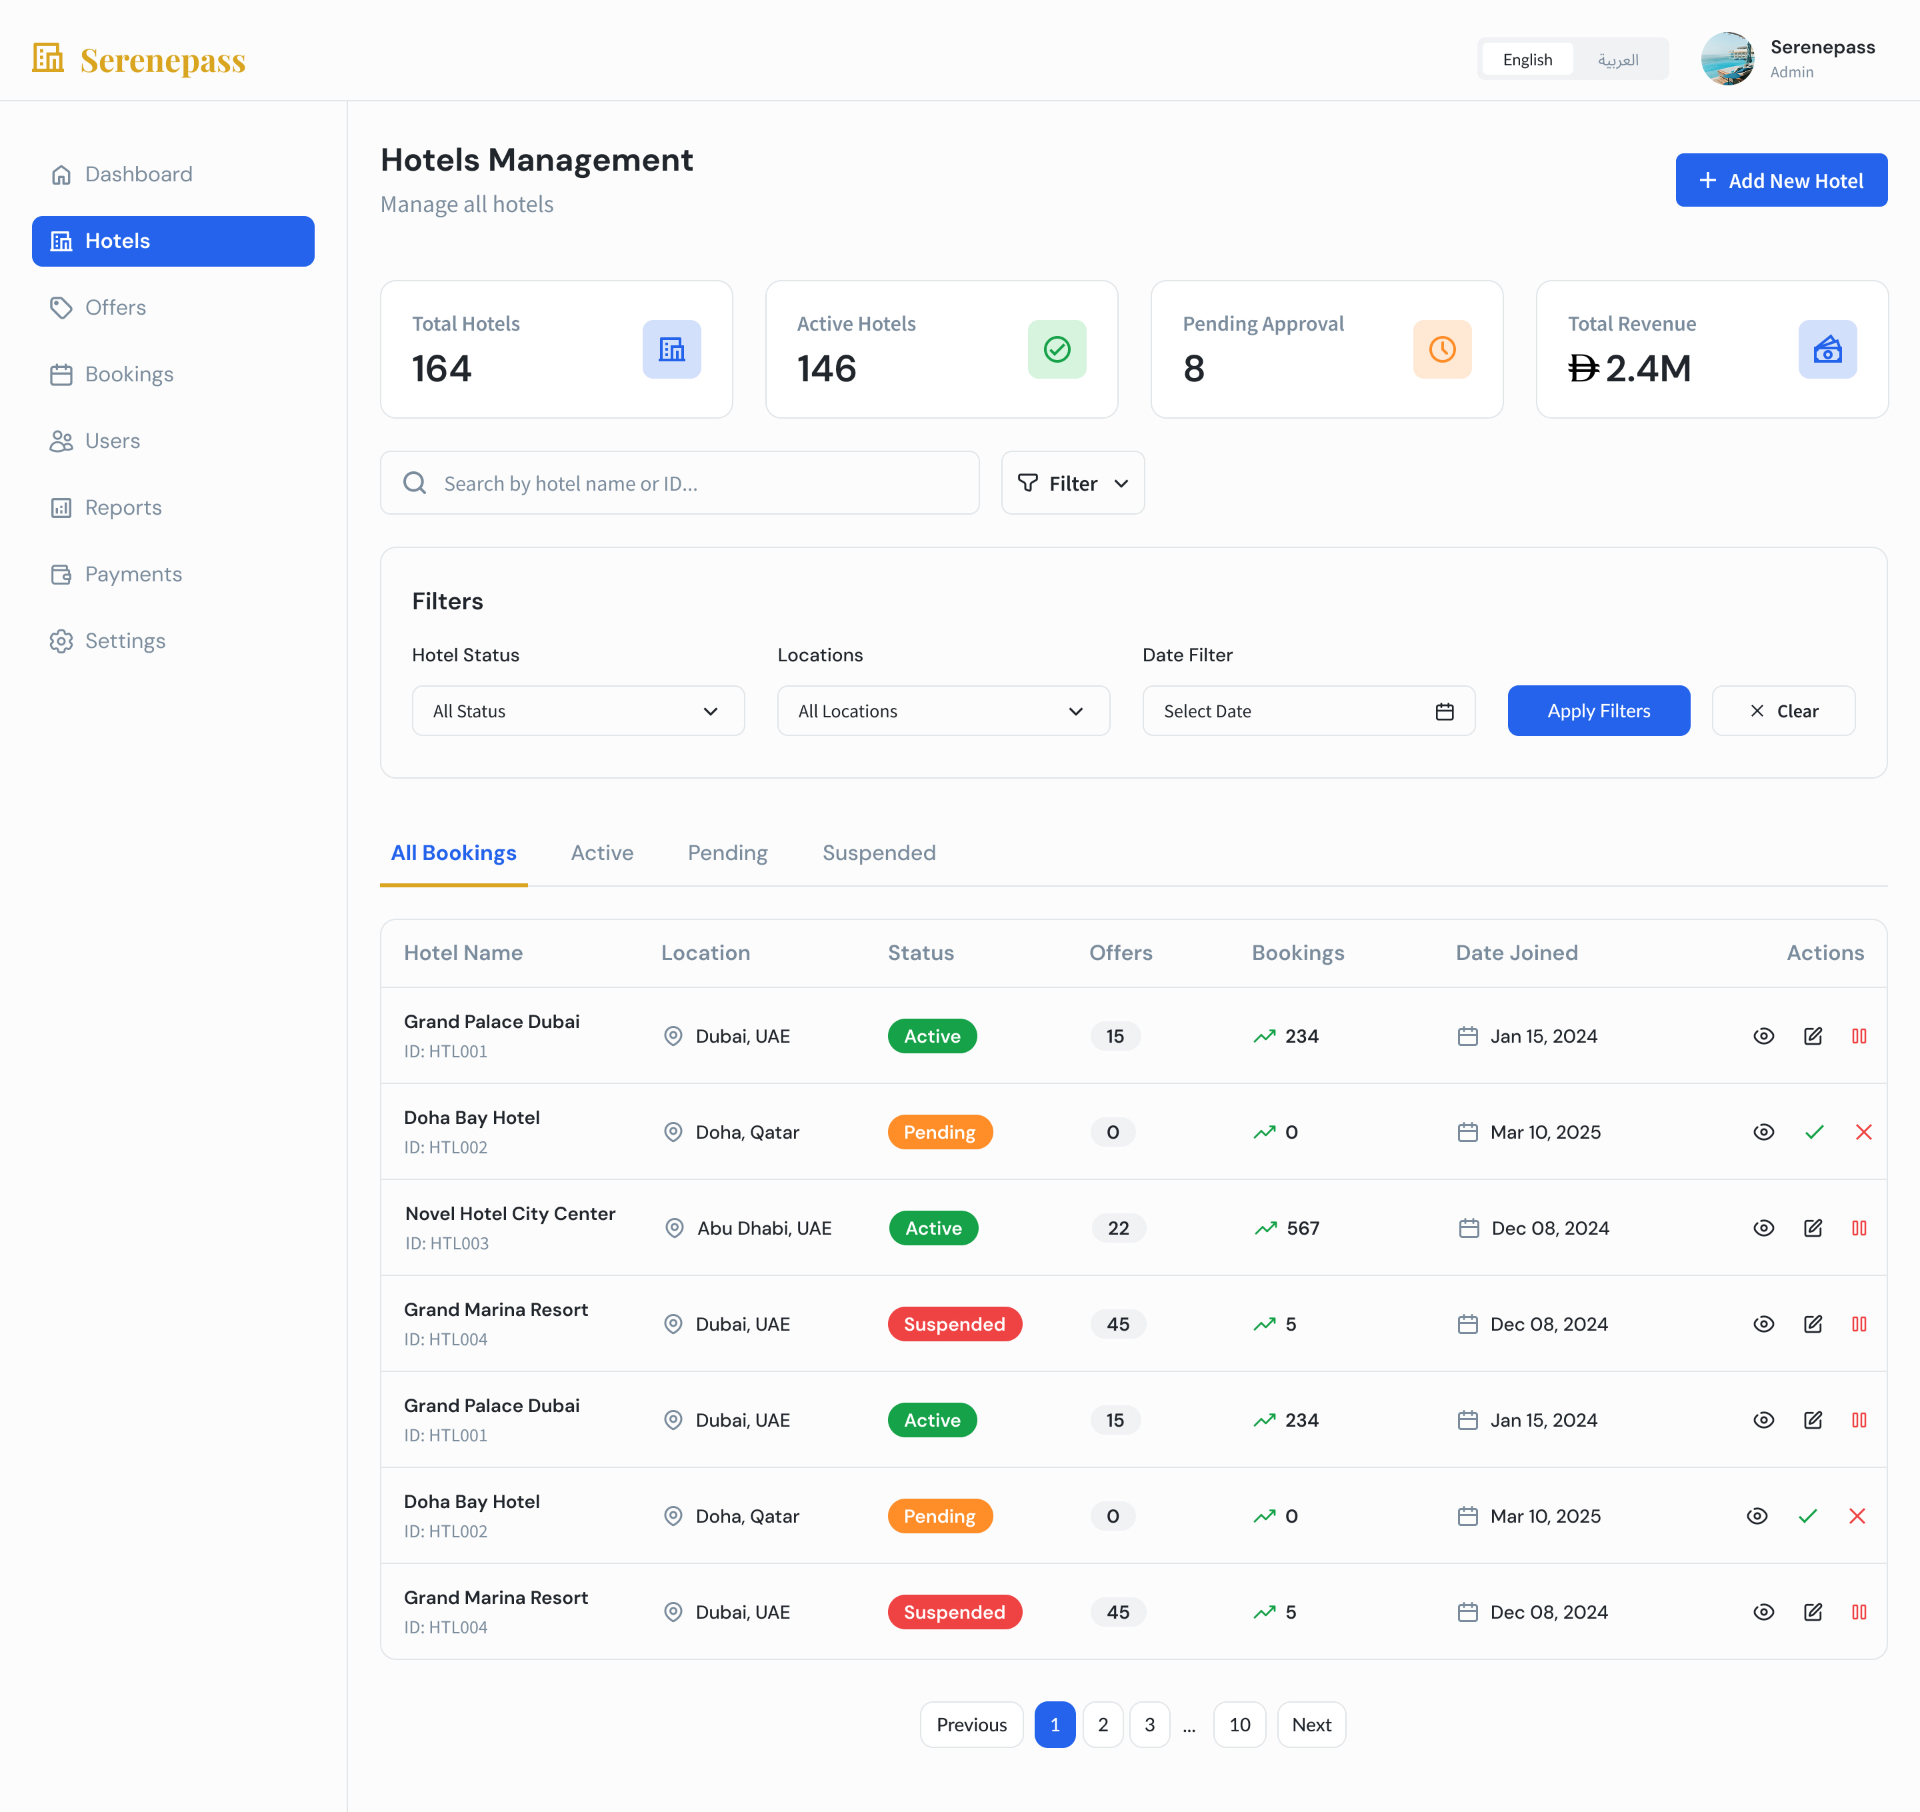Image resolution: width=1920 pixels, height=1812 pixels.
Task: Click the ID: HTL003 text
Action: [x=447, y=1244]
